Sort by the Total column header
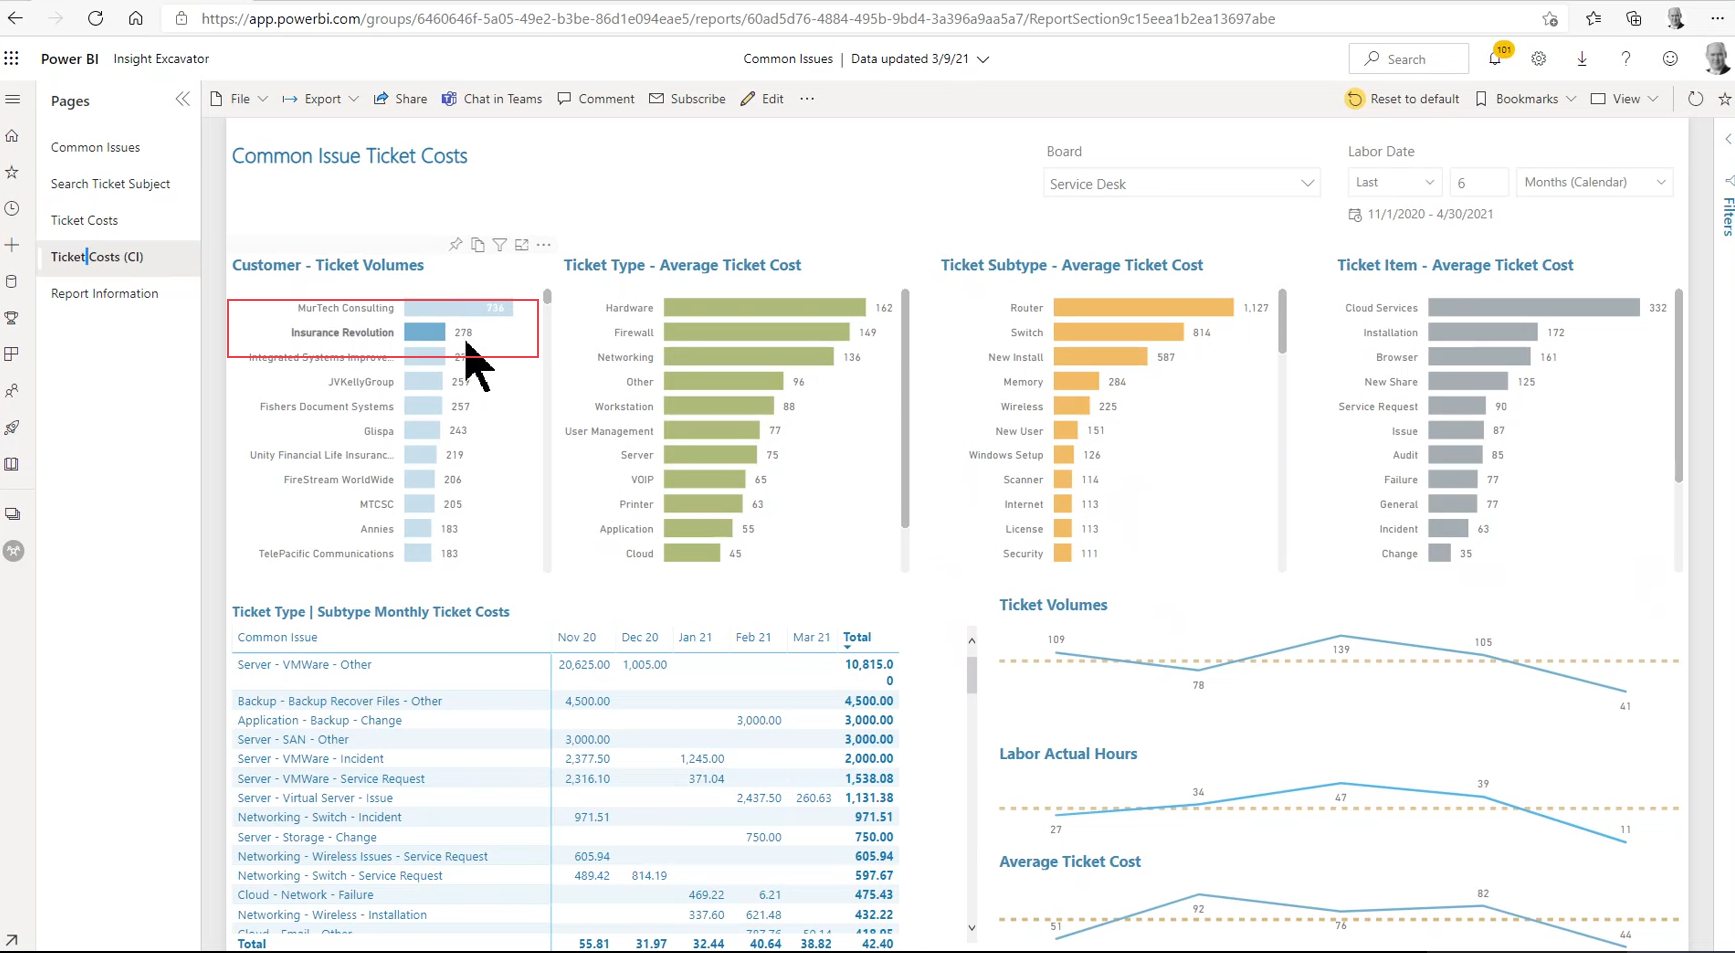Screen dimensions: 1735x953 (857, 637)
